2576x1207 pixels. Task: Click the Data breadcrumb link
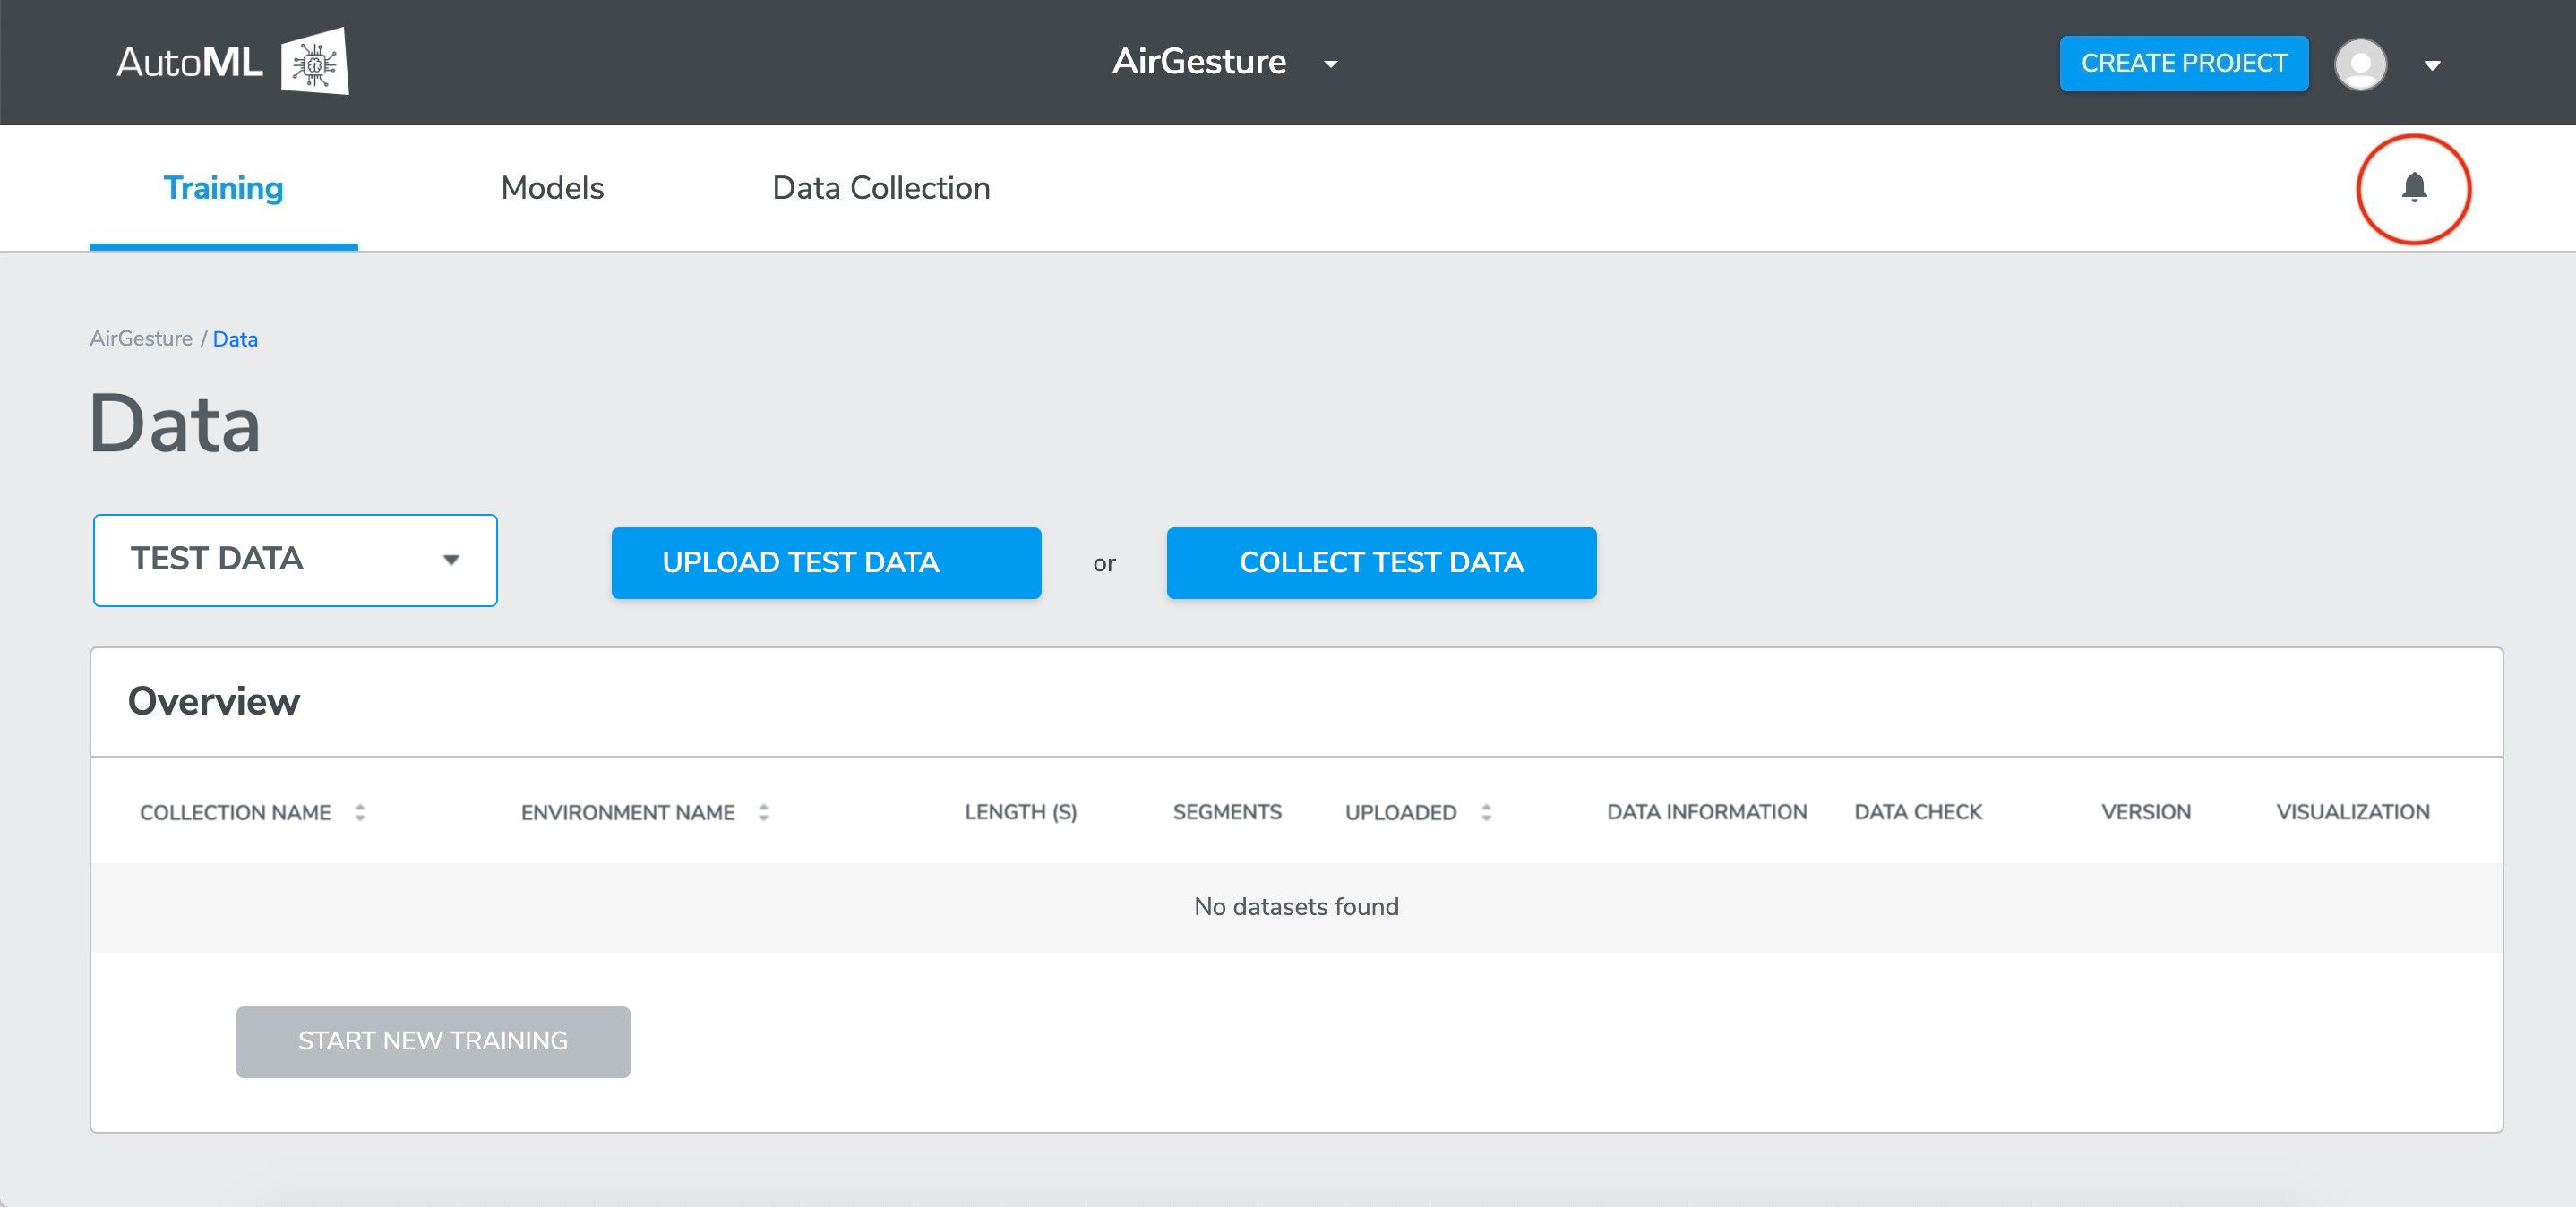point(235,340)
